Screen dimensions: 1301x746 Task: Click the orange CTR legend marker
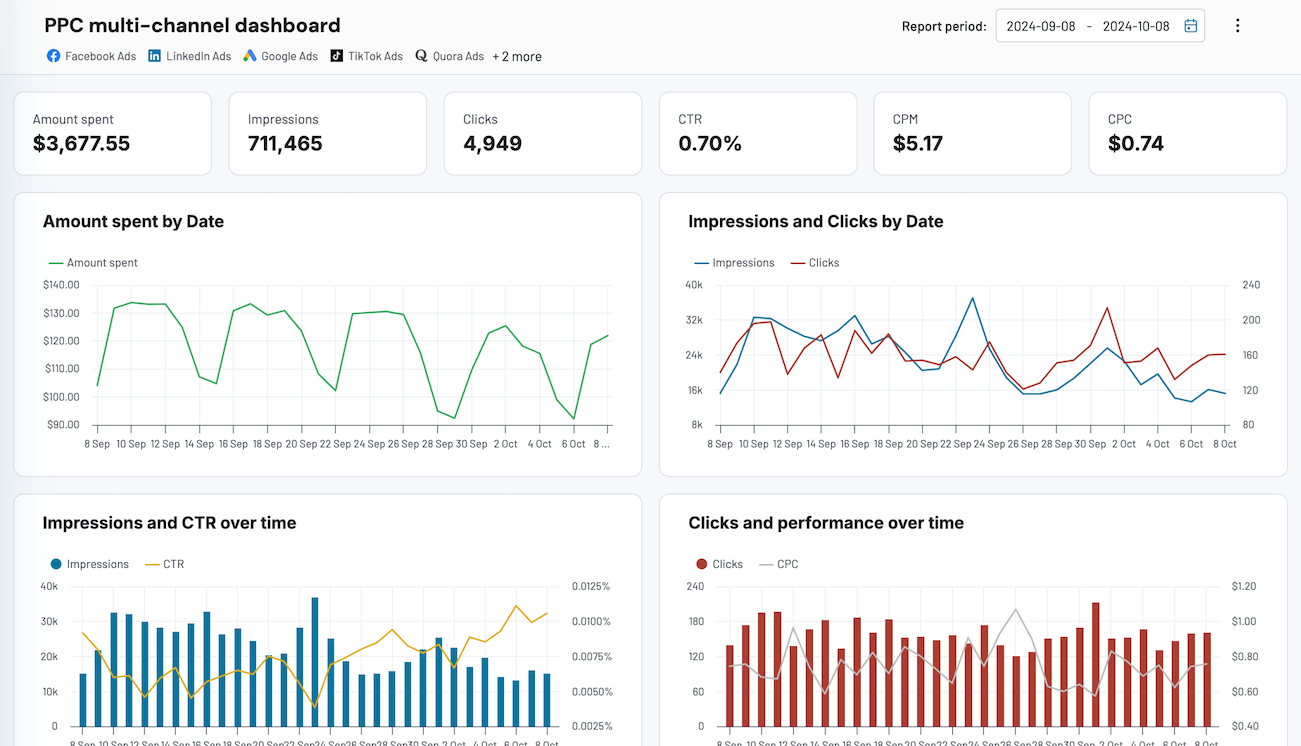[150, 564]
